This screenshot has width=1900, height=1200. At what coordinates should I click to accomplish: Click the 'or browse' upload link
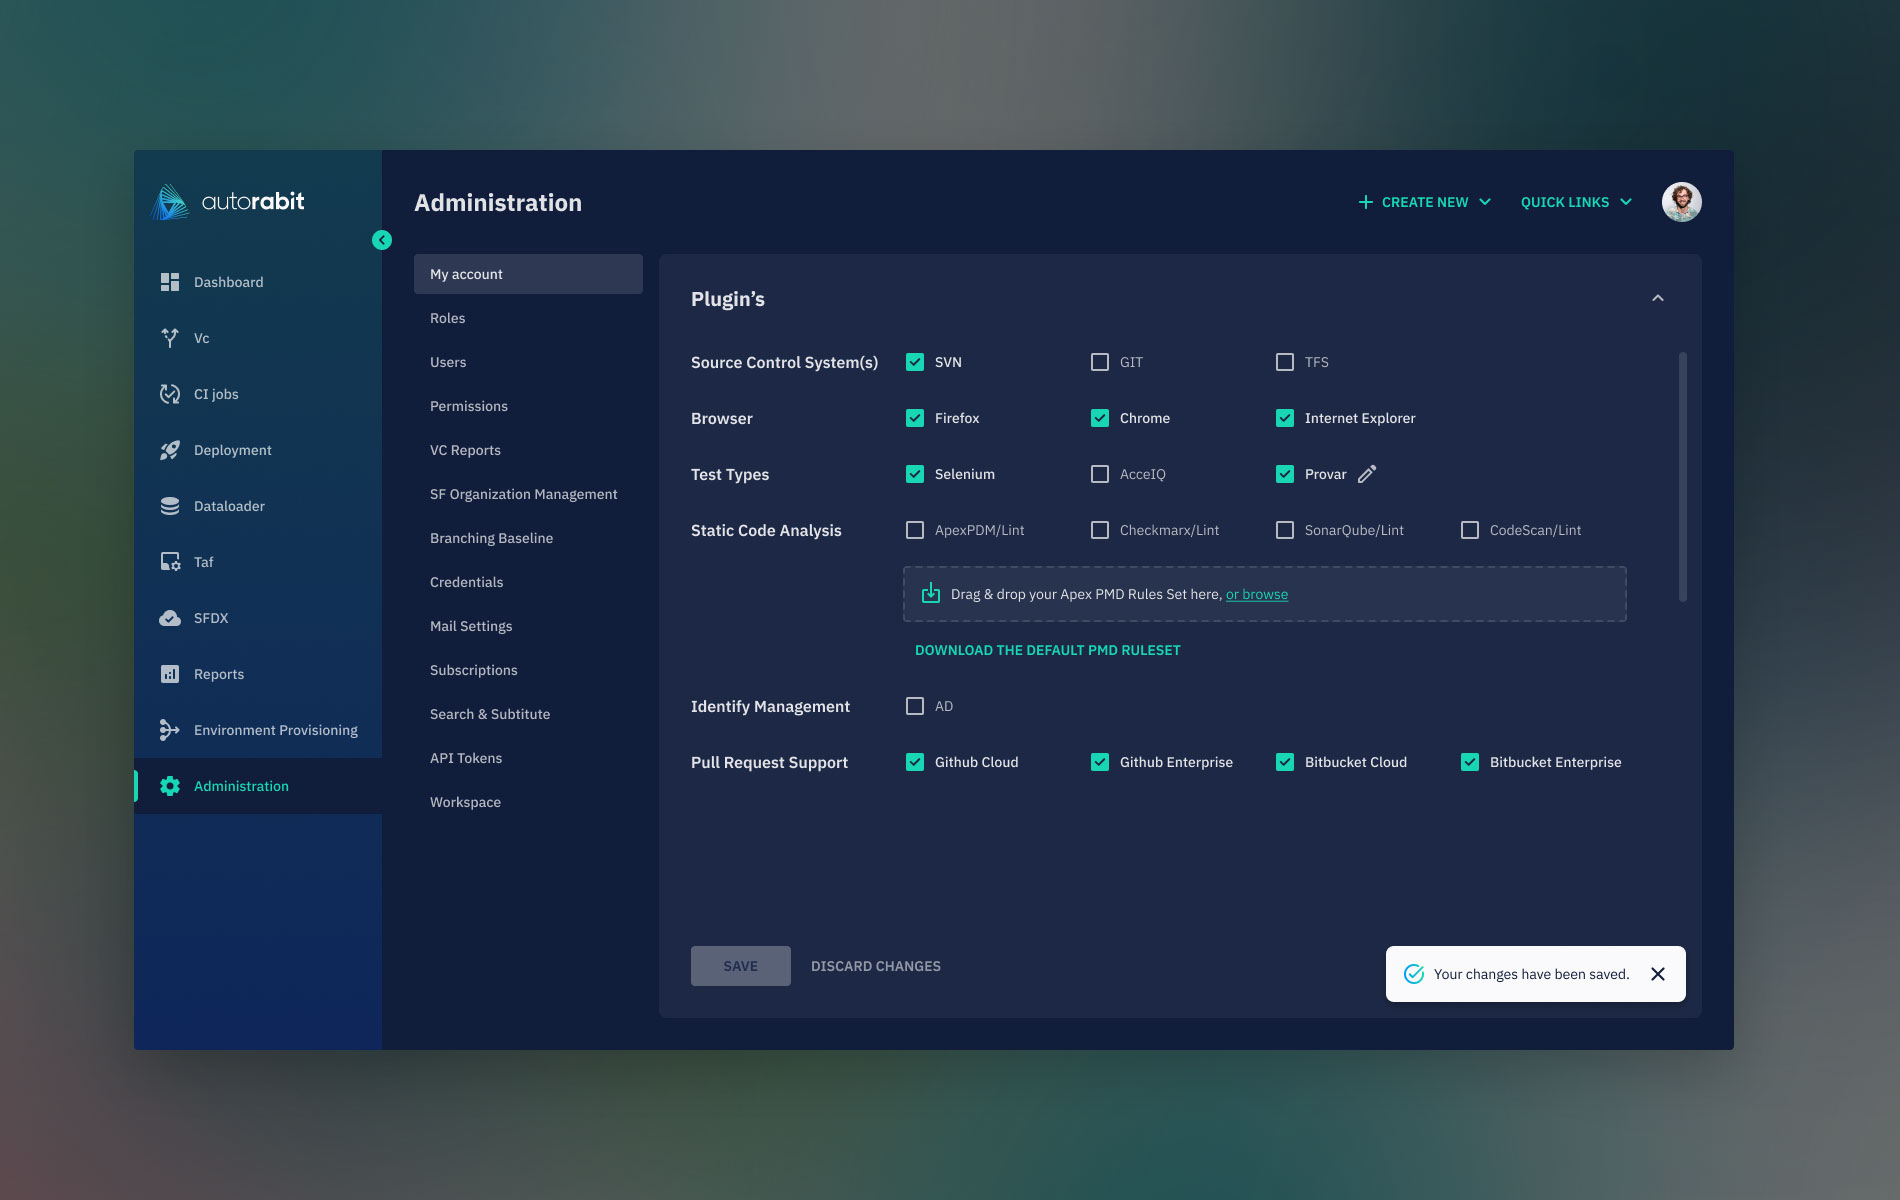pyautogui.click(x=1257, y=594)
